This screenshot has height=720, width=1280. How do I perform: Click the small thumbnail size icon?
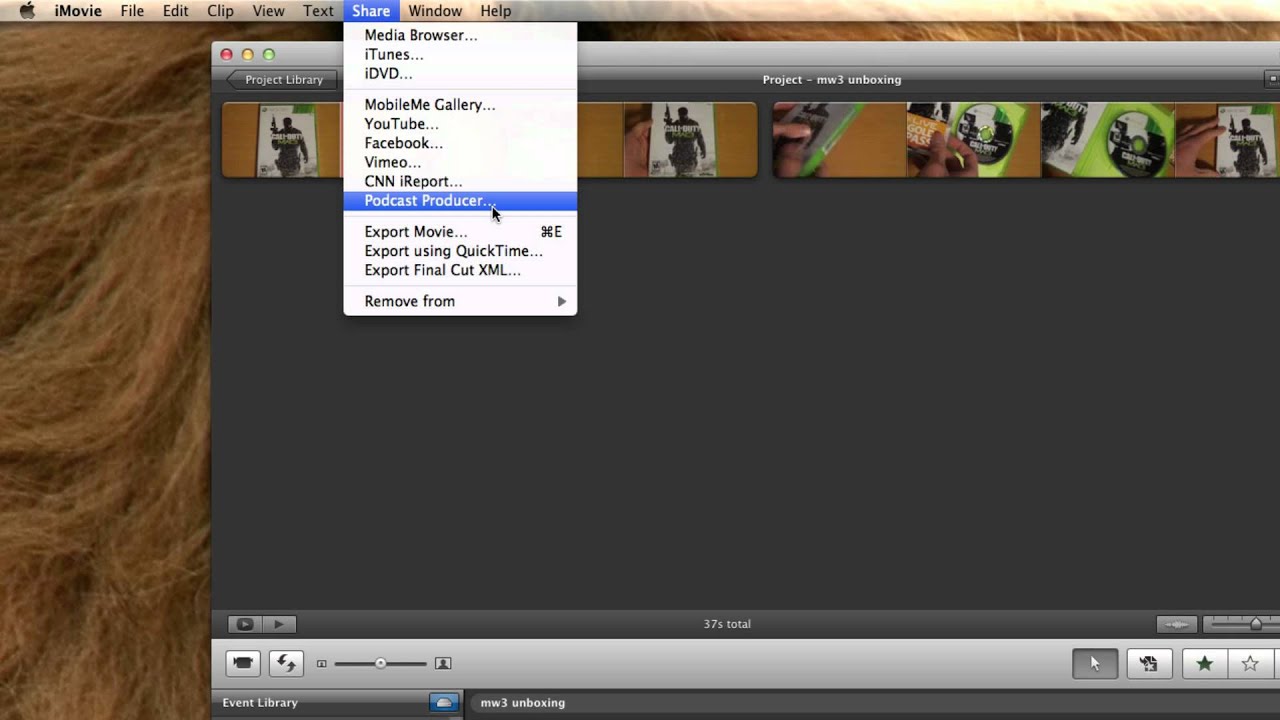(322, 664)
